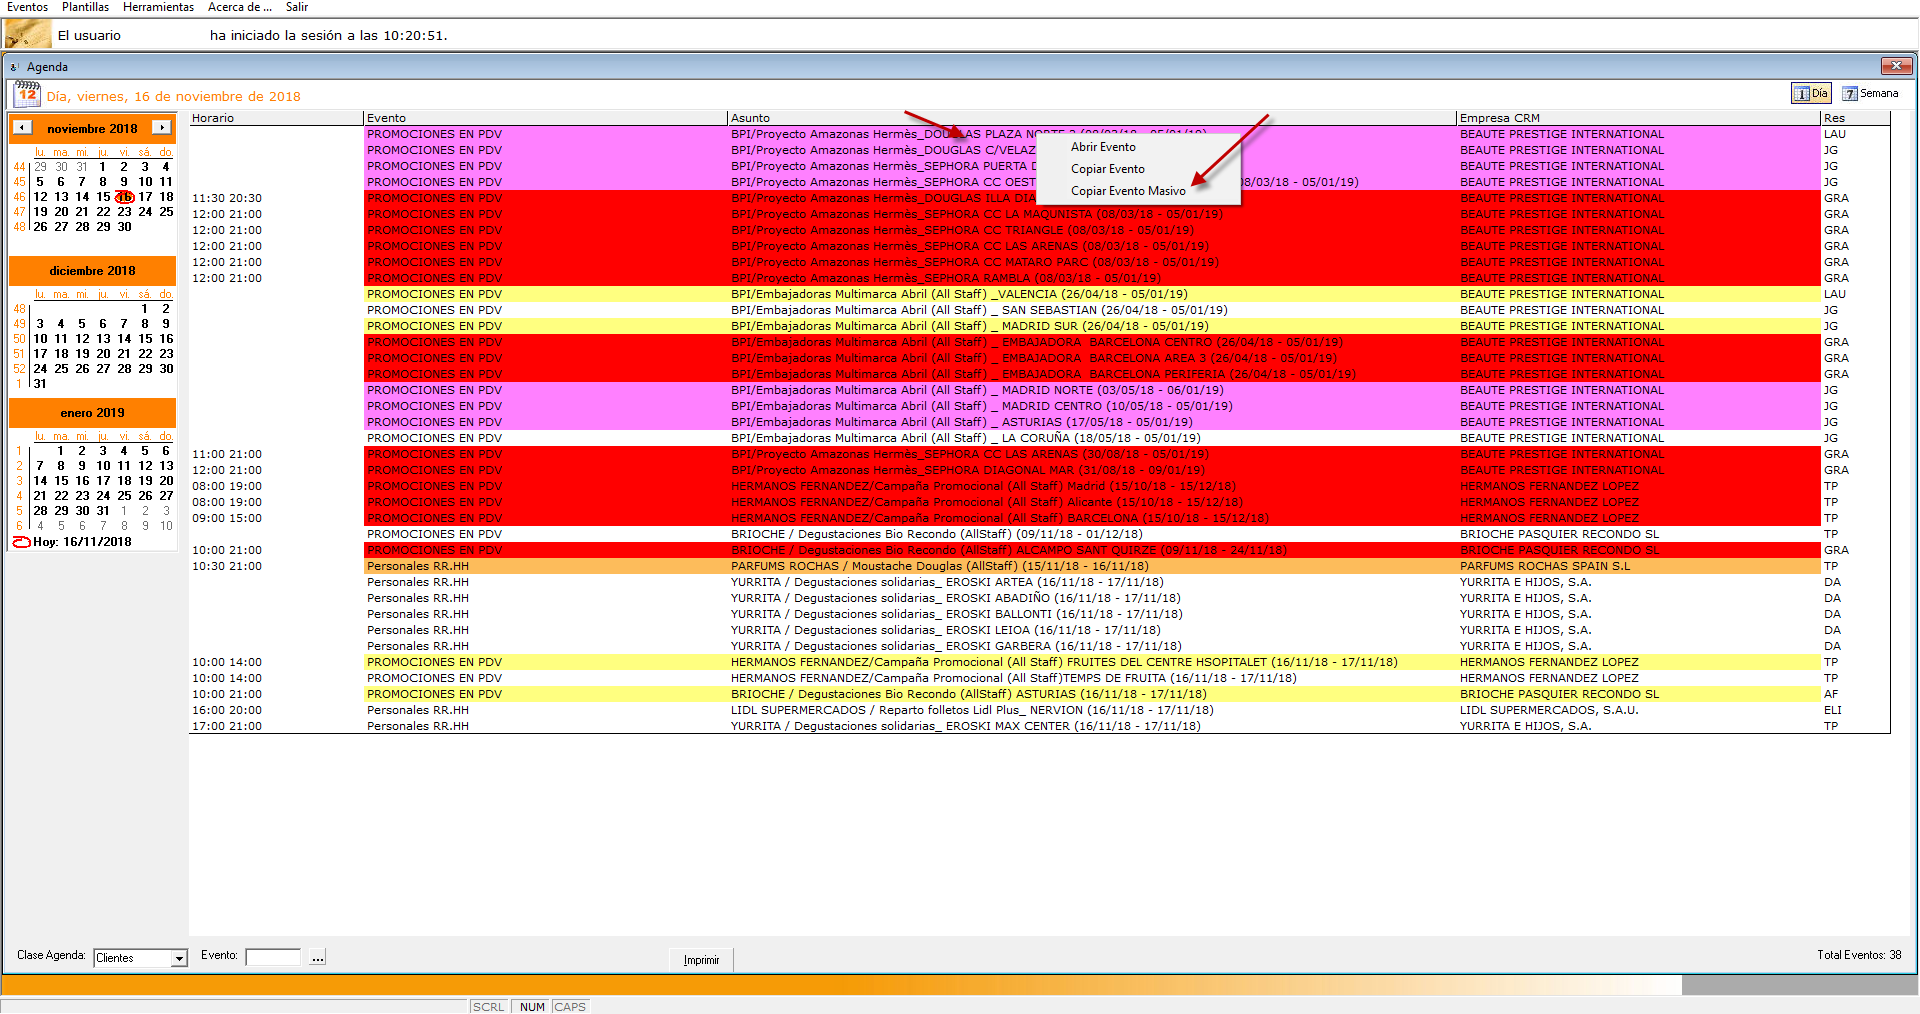Click the 'Hoy: 16/11/2018' today label
This screenshot has width=1920, height=1014.
[x=82, y=542]
